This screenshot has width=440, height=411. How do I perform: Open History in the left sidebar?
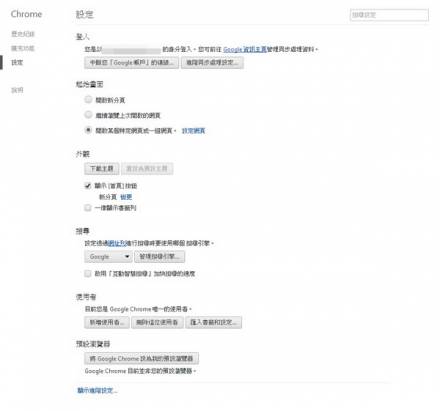23,34
